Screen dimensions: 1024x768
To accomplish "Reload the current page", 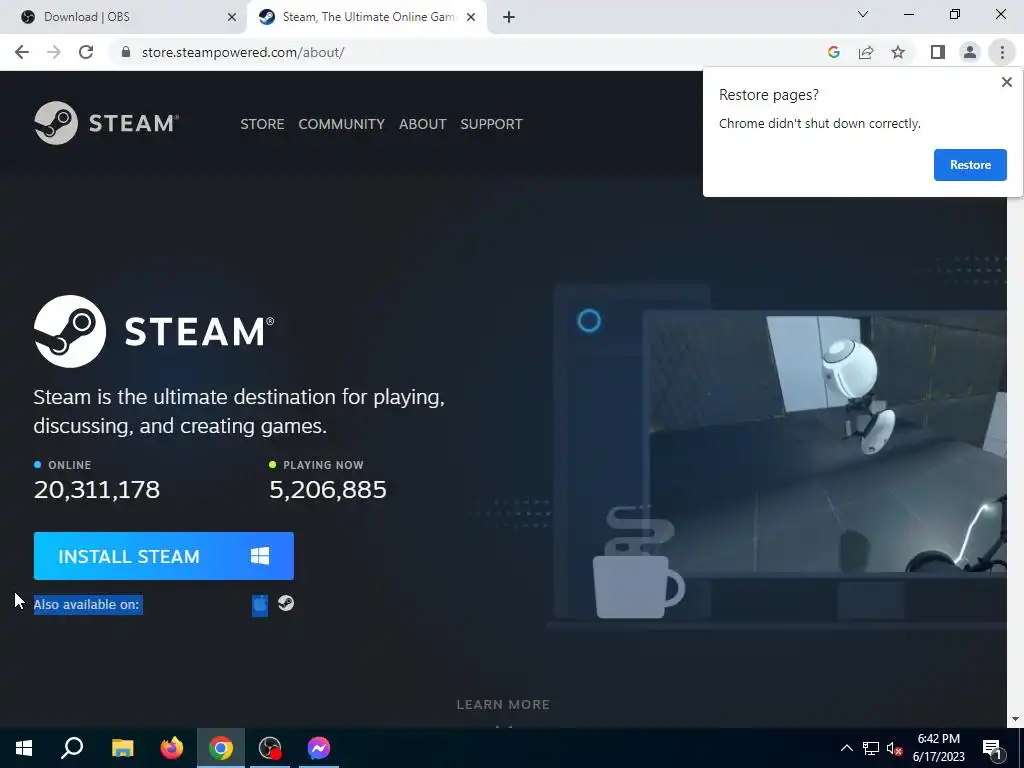I will pos(86,52).
